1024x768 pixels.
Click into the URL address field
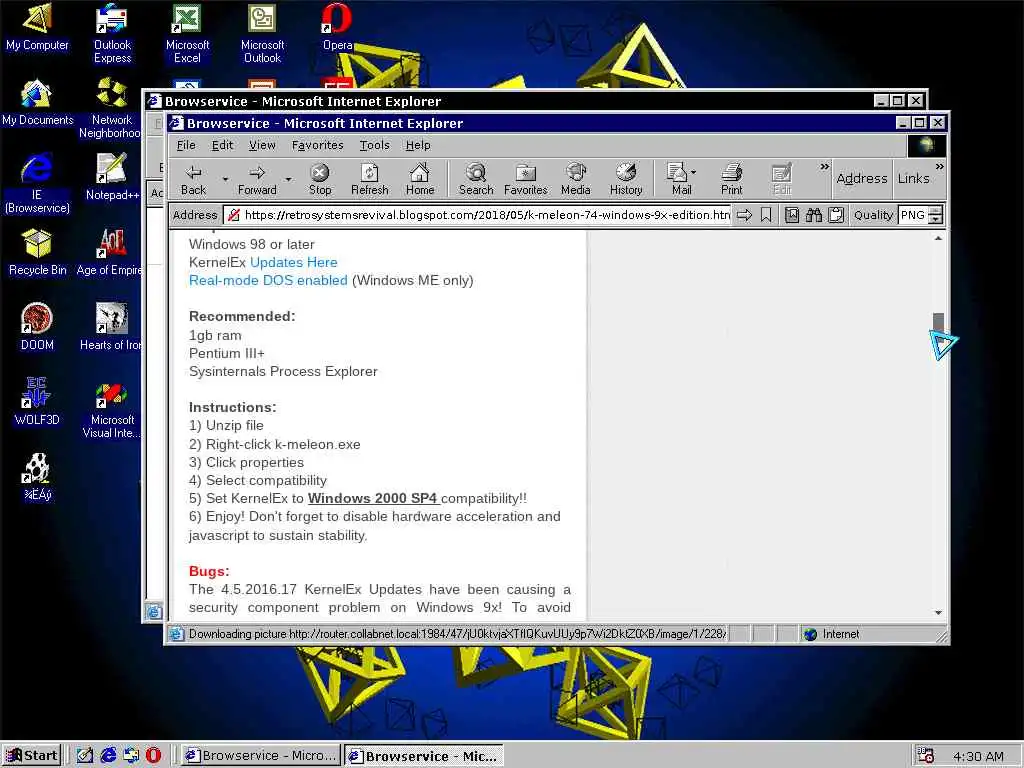click(477, 215)
